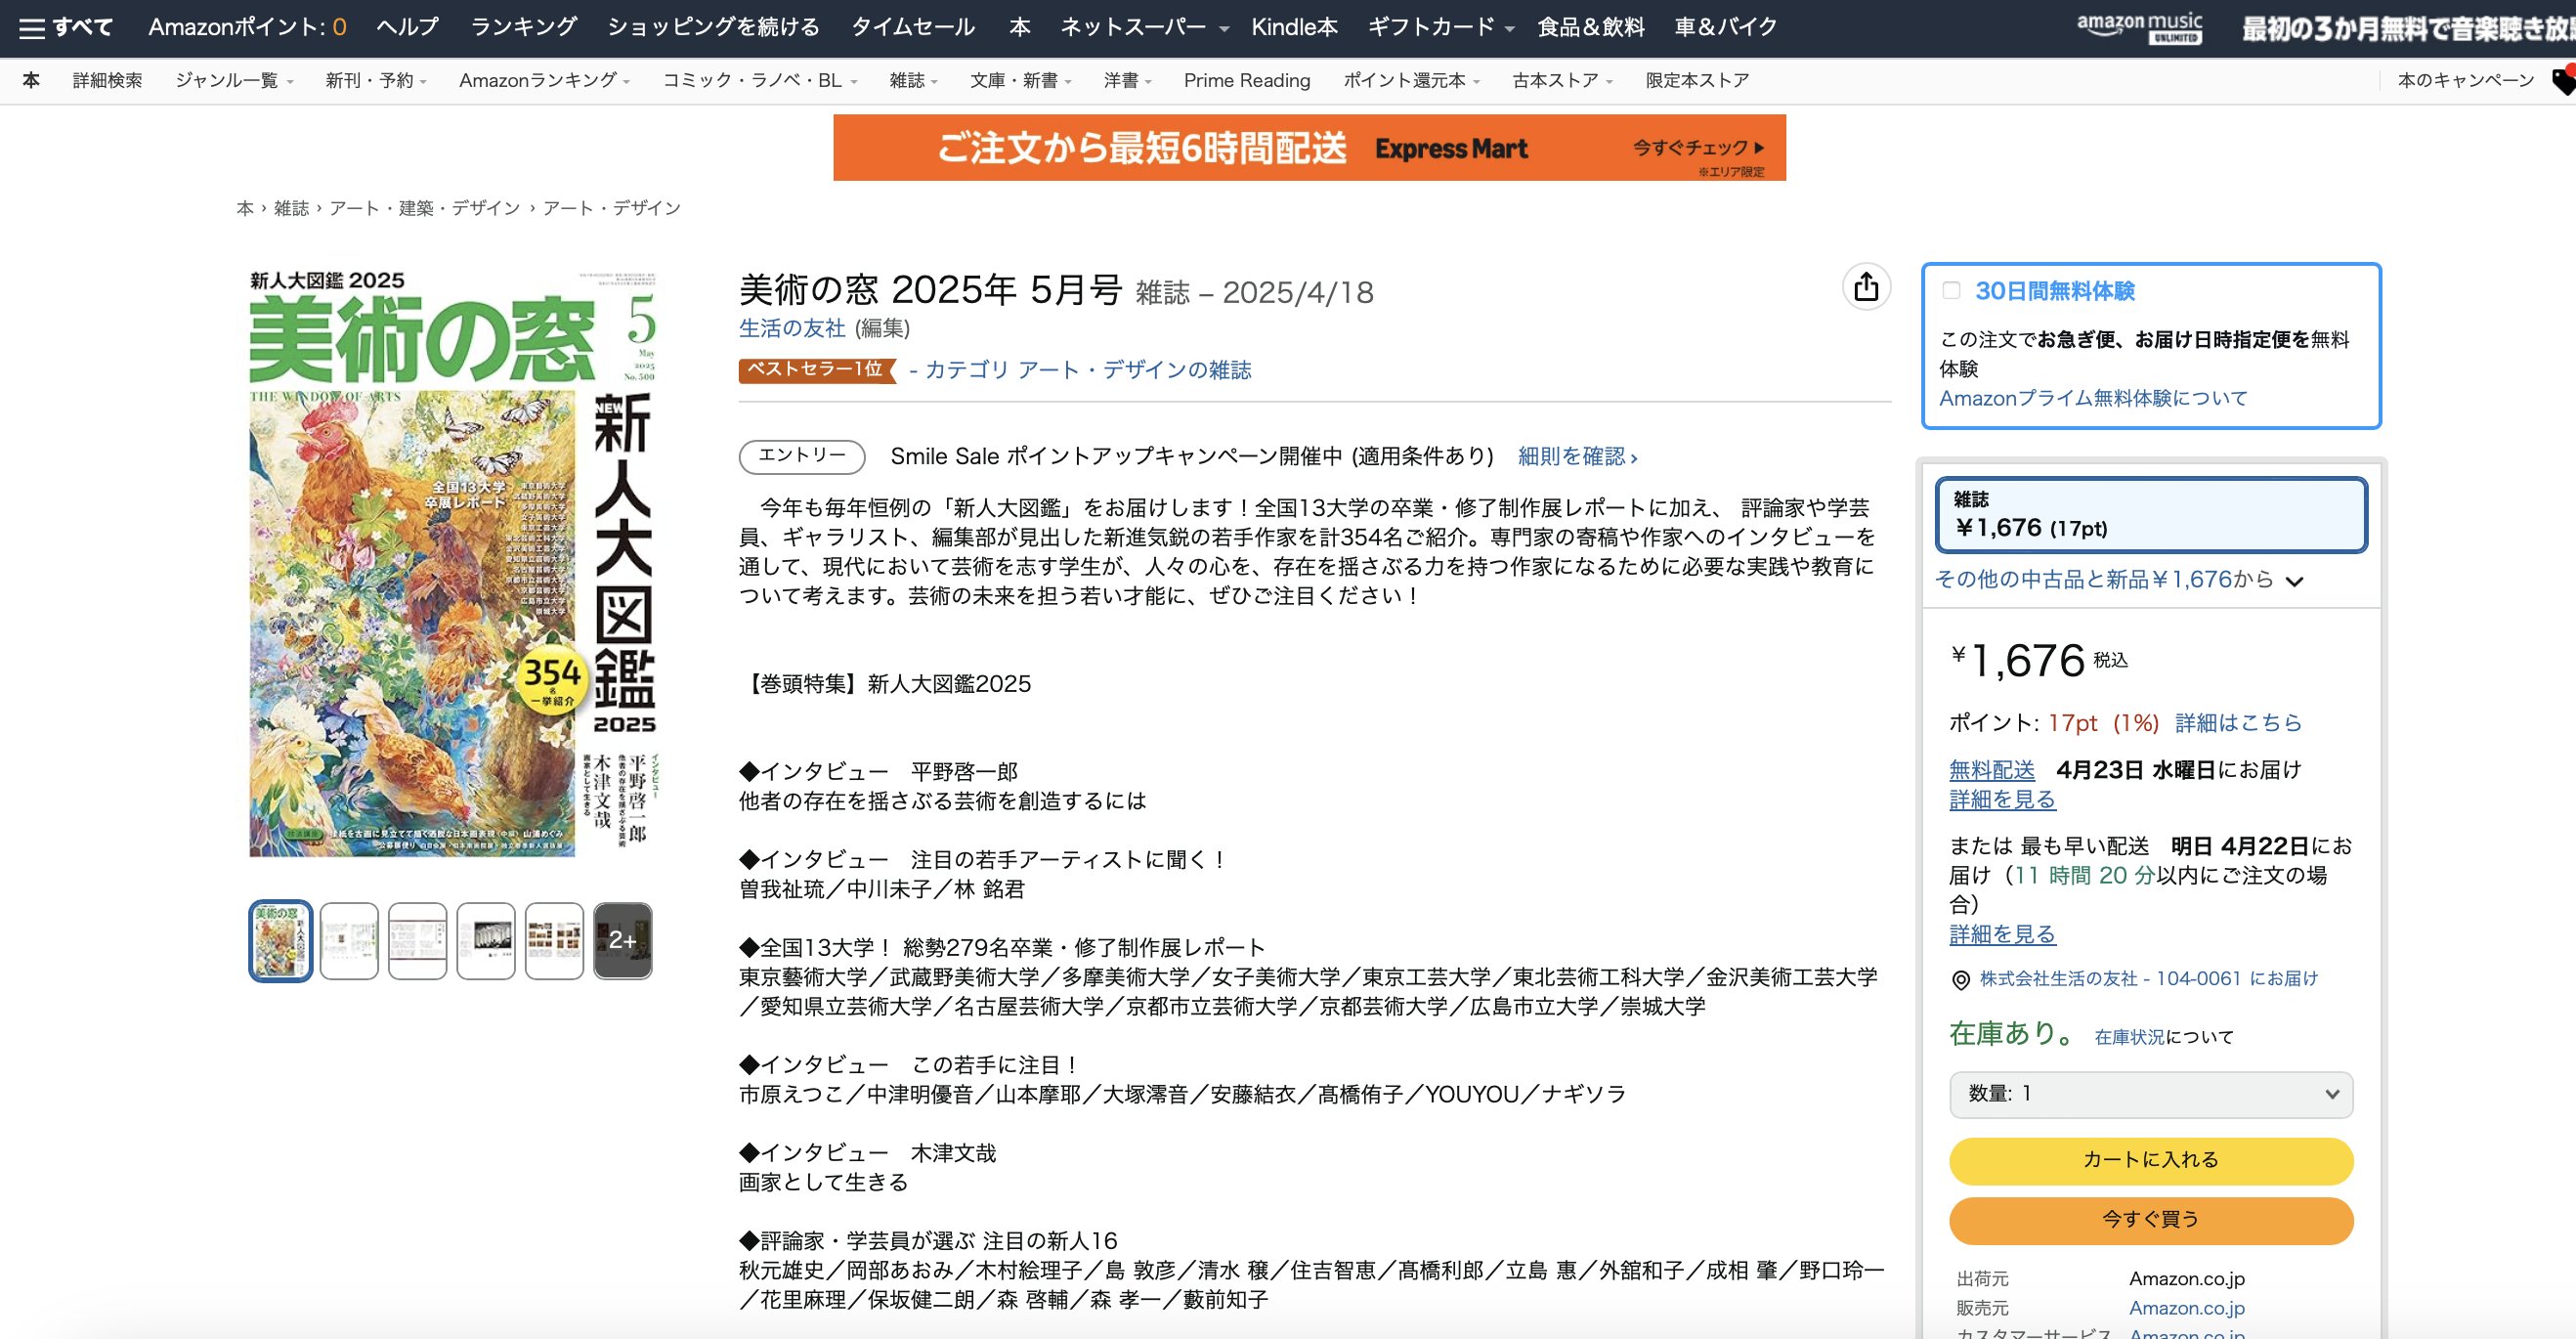
Task: Open Amazon.co.jp seller link under 販売元
Action: 2186,1309
